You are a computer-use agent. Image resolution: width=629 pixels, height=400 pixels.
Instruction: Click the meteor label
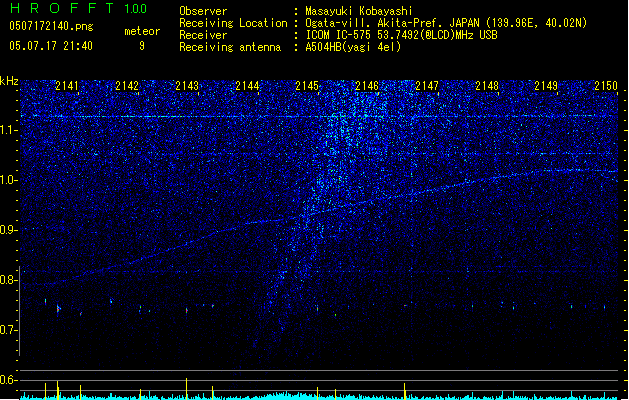142,31
